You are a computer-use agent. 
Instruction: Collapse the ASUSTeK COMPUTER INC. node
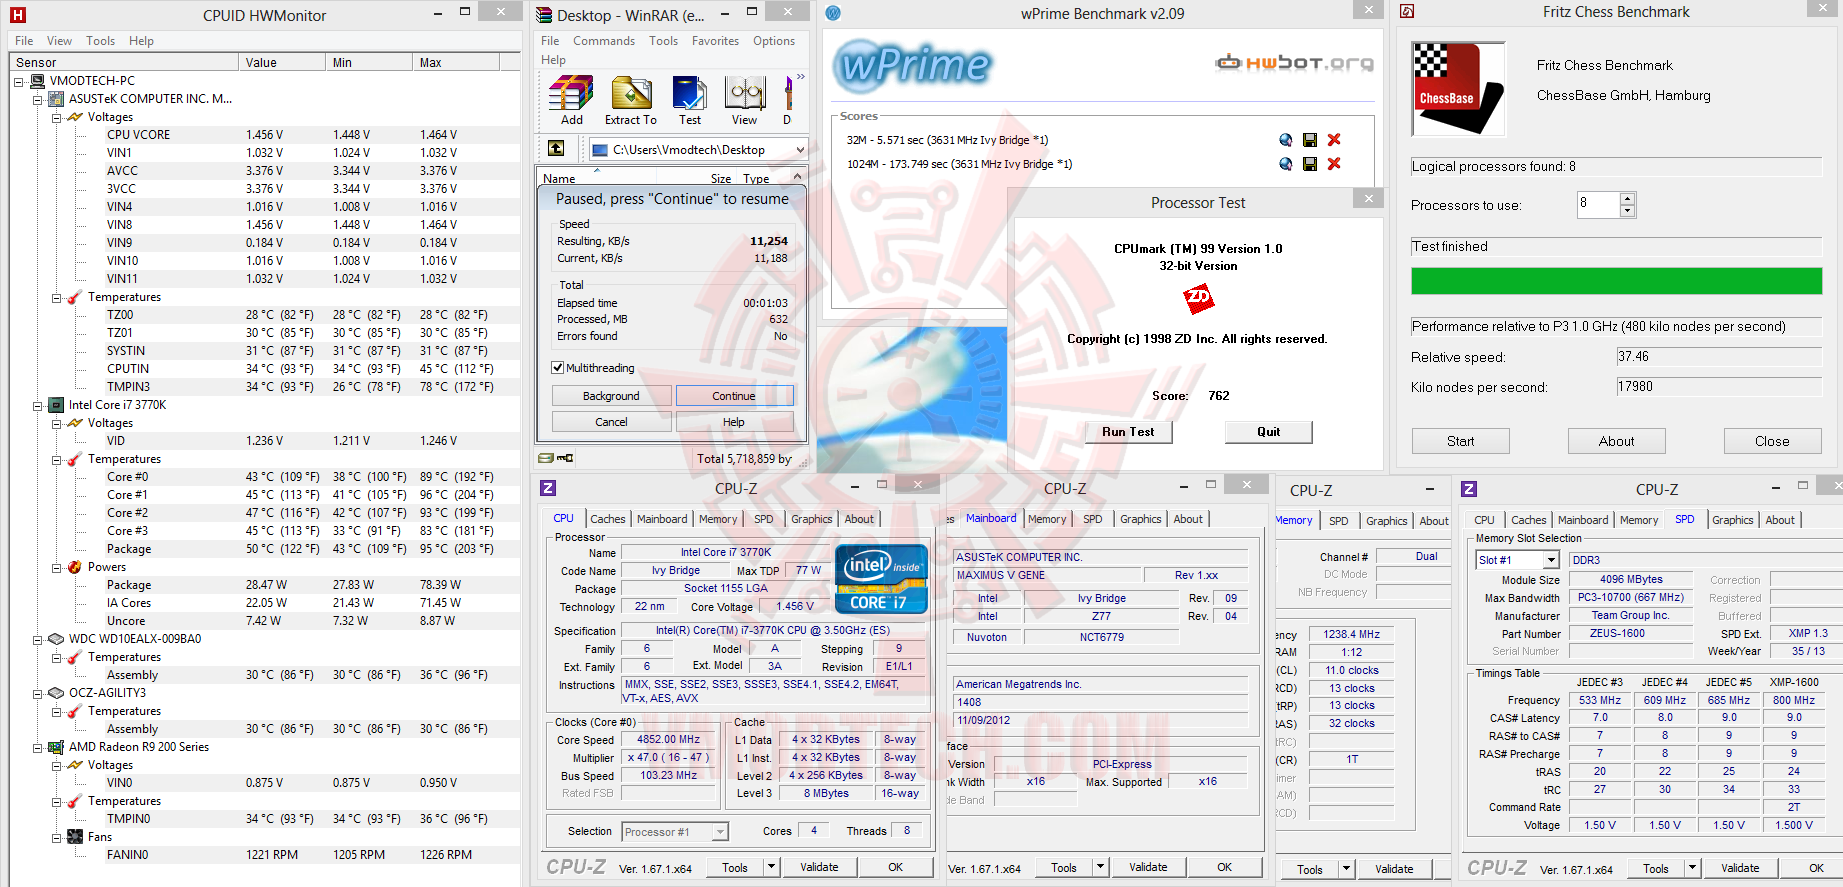[38, 99]
